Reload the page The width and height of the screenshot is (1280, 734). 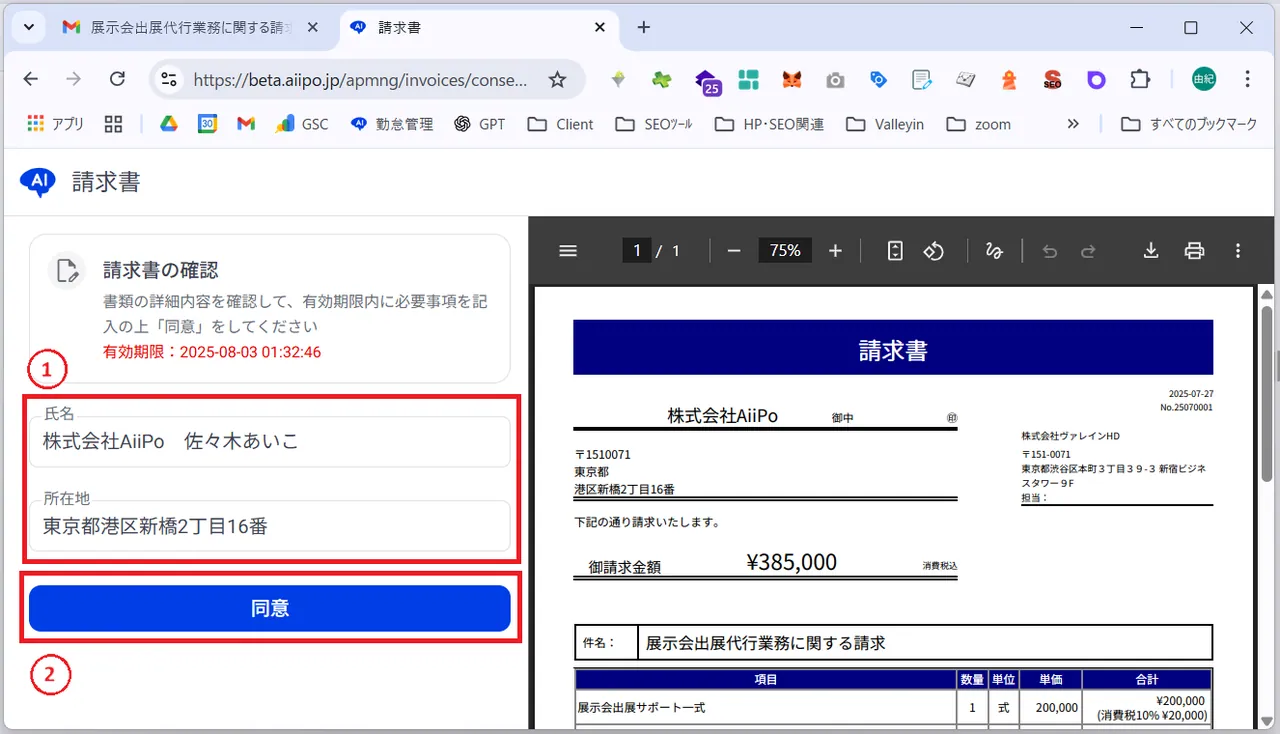click(117, 79)
